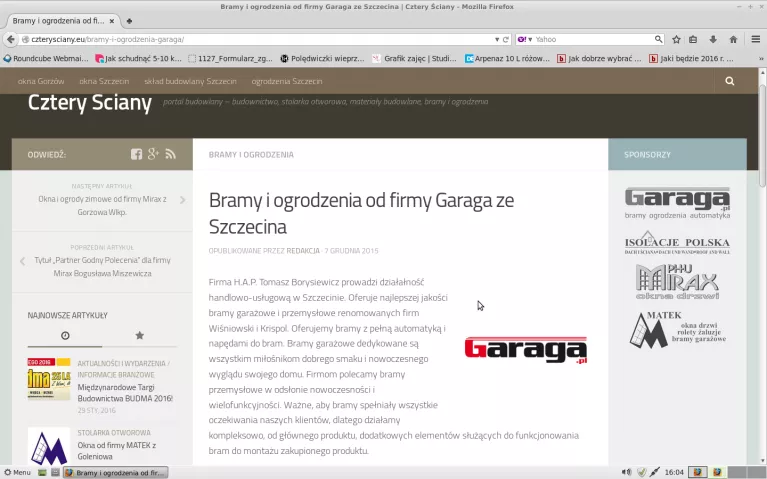Click the browser Back arrow button
Screen dimensions: 767x479
coord(10,39)
